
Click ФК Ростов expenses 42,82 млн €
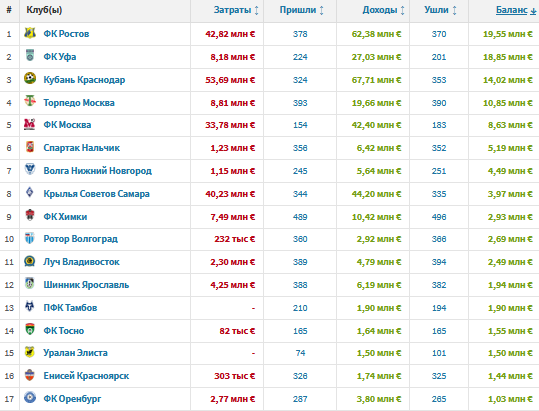coord(230,34)
